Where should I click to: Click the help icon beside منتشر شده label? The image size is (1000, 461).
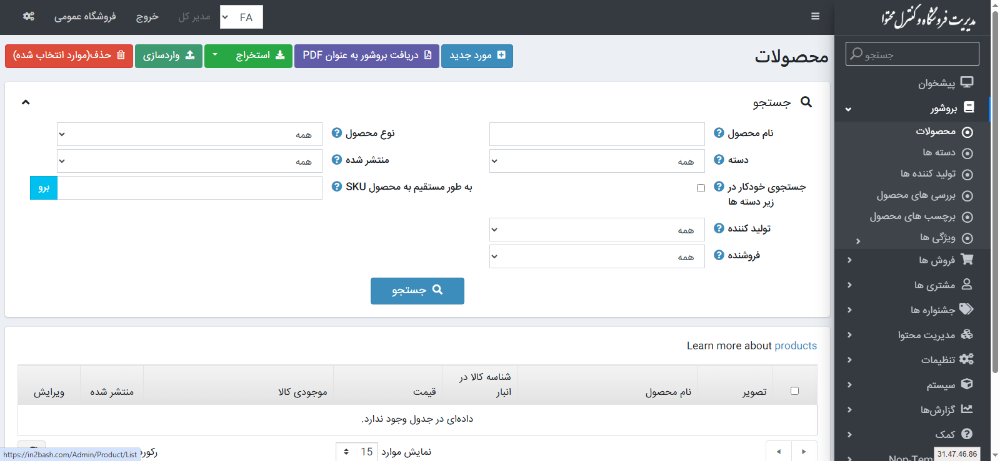[x=337, y=160]
